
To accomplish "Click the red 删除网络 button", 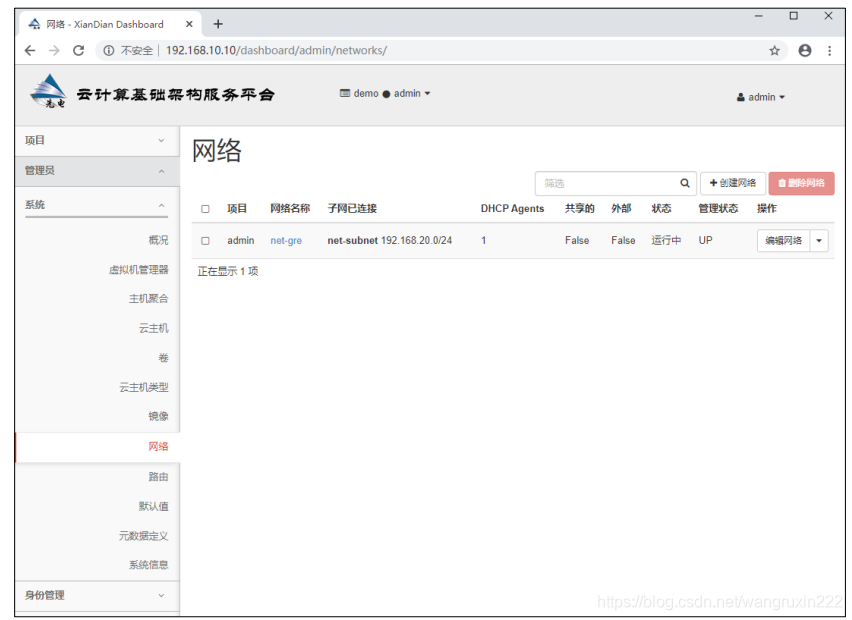I will (801, 183).
